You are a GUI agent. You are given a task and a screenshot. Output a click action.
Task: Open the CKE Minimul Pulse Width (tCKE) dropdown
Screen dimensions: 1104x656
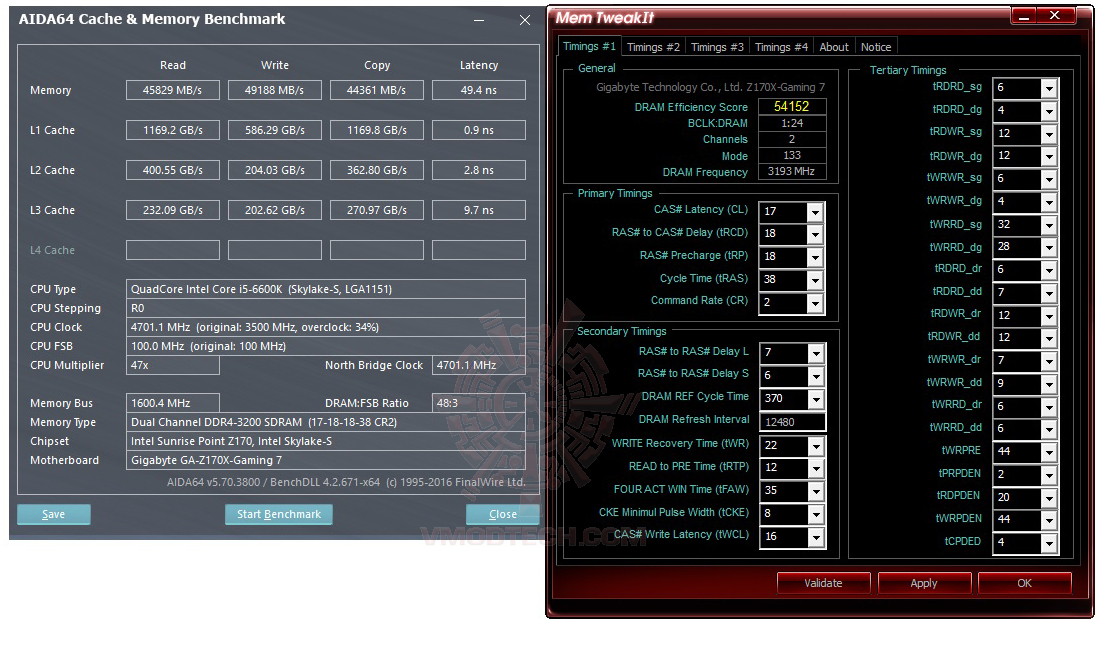[x=815, y=515]
